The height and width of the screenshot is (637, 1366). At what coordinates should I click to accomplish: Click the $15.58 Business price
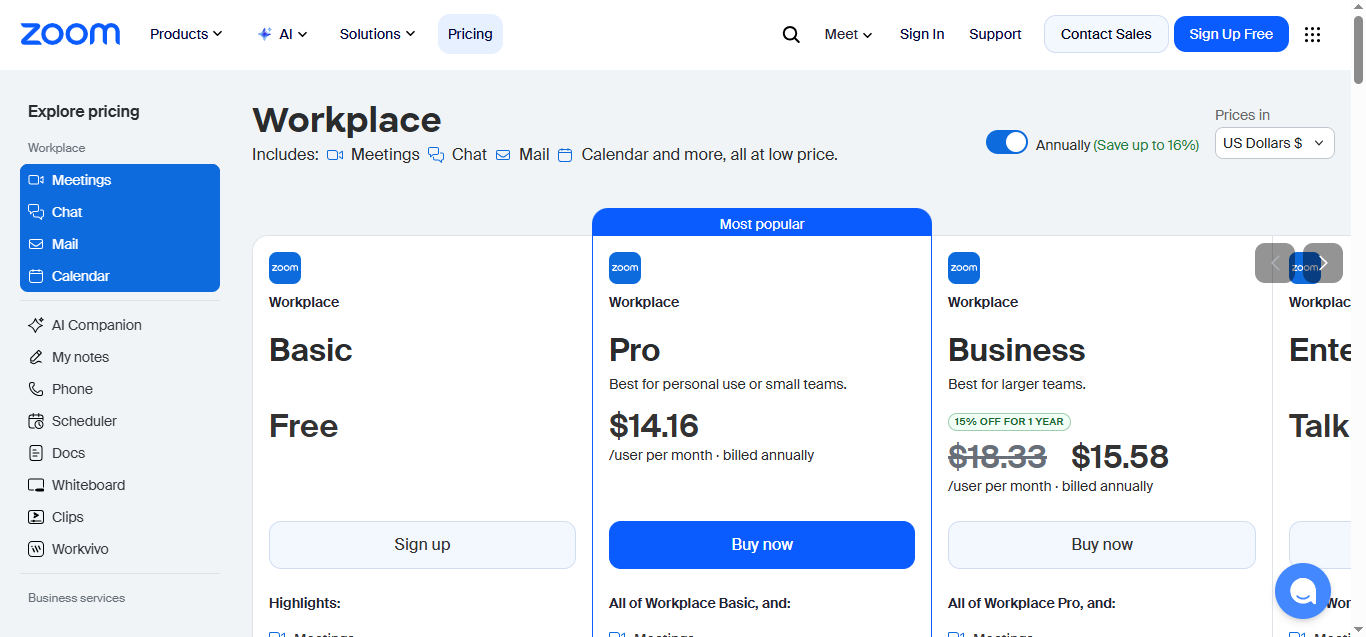1120,457
